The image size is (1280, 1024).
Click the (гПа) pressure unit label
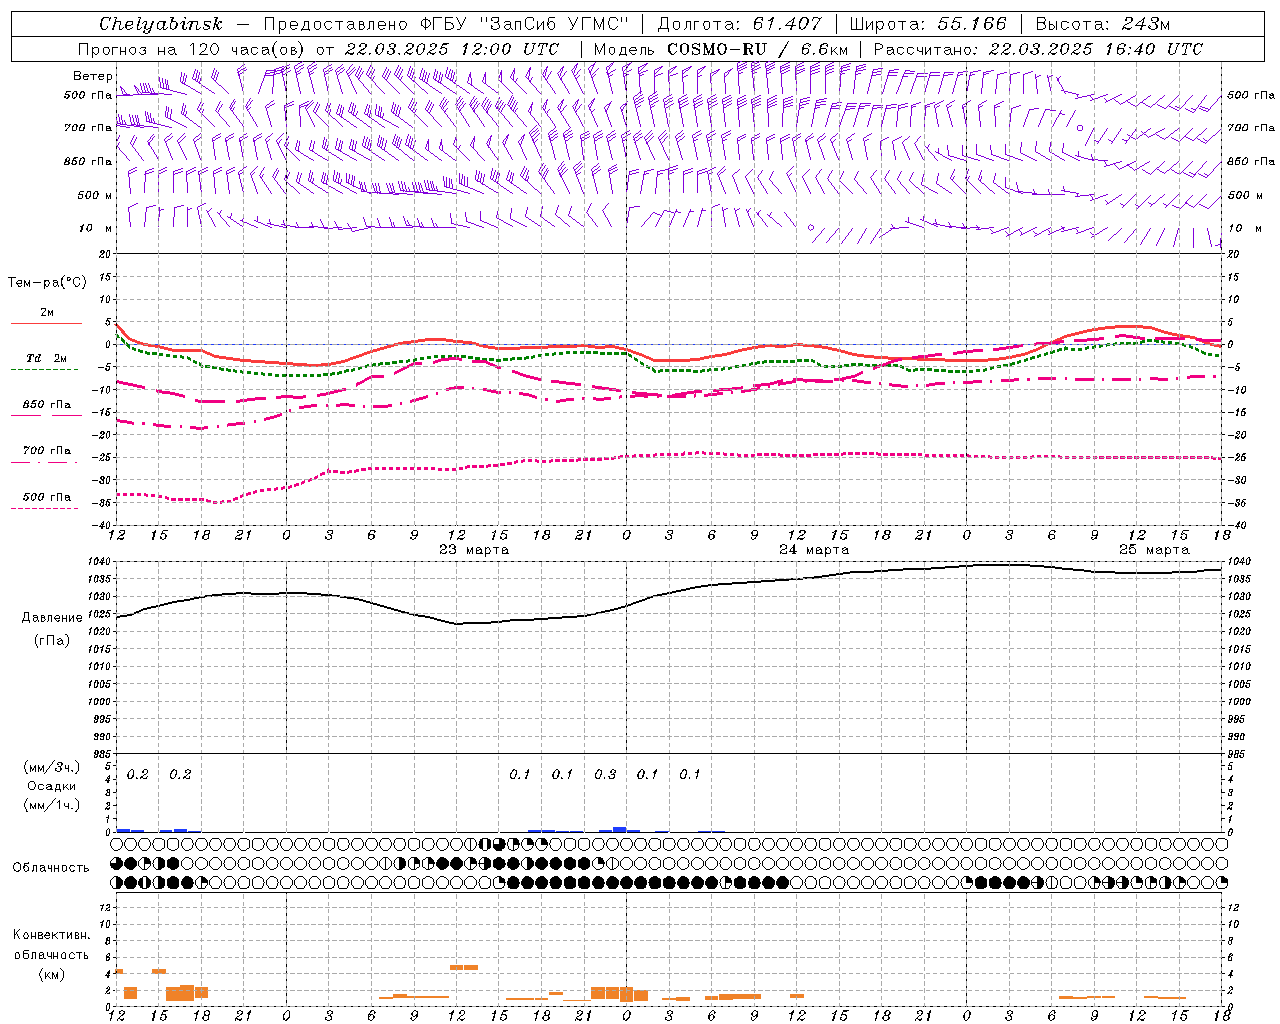tap(52, 641)
